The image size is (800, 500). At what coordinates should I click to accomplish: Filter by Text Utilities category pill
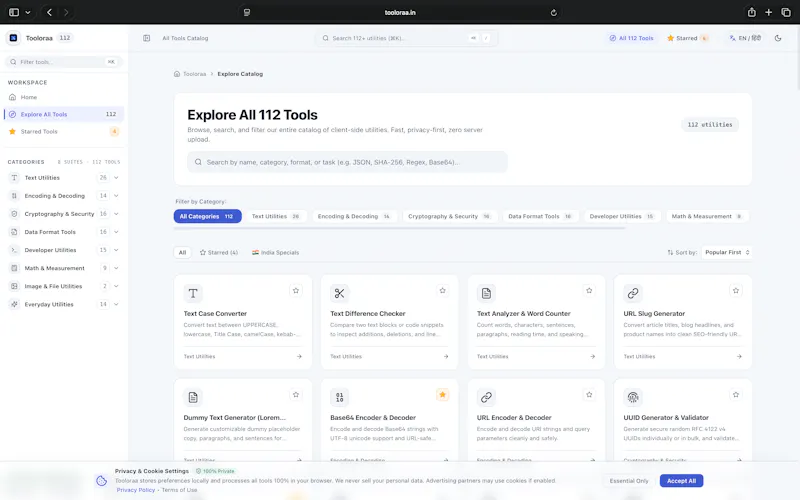point(276,216)
